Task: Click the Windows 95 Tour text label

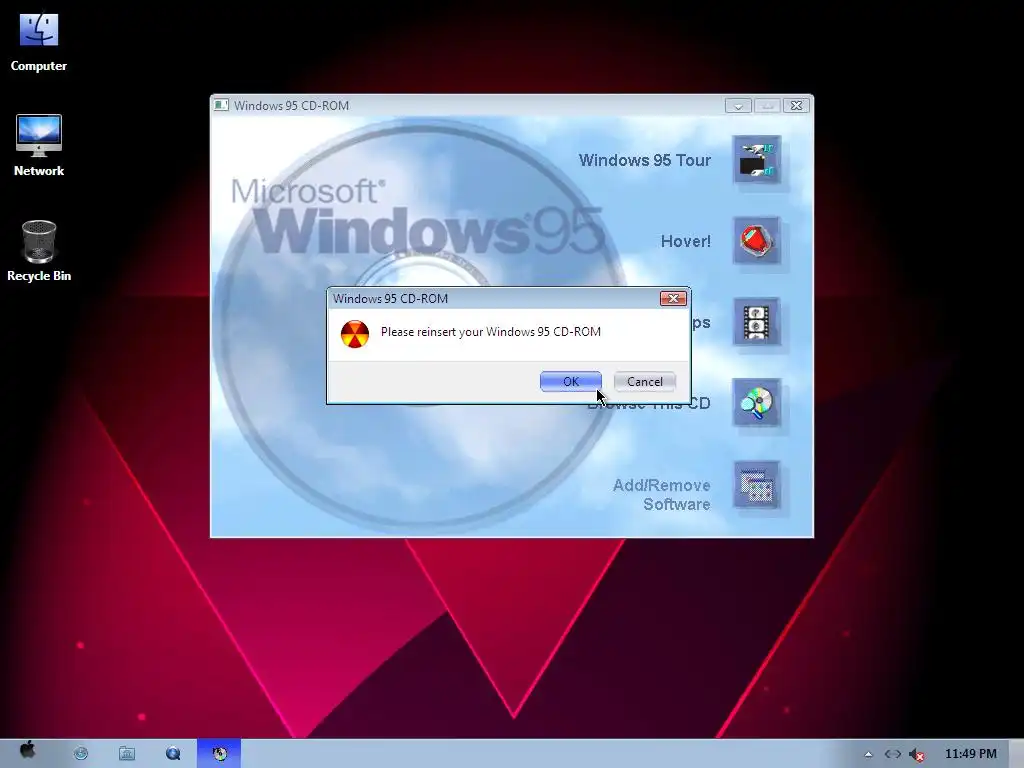Action: click(x=645, y=160)
